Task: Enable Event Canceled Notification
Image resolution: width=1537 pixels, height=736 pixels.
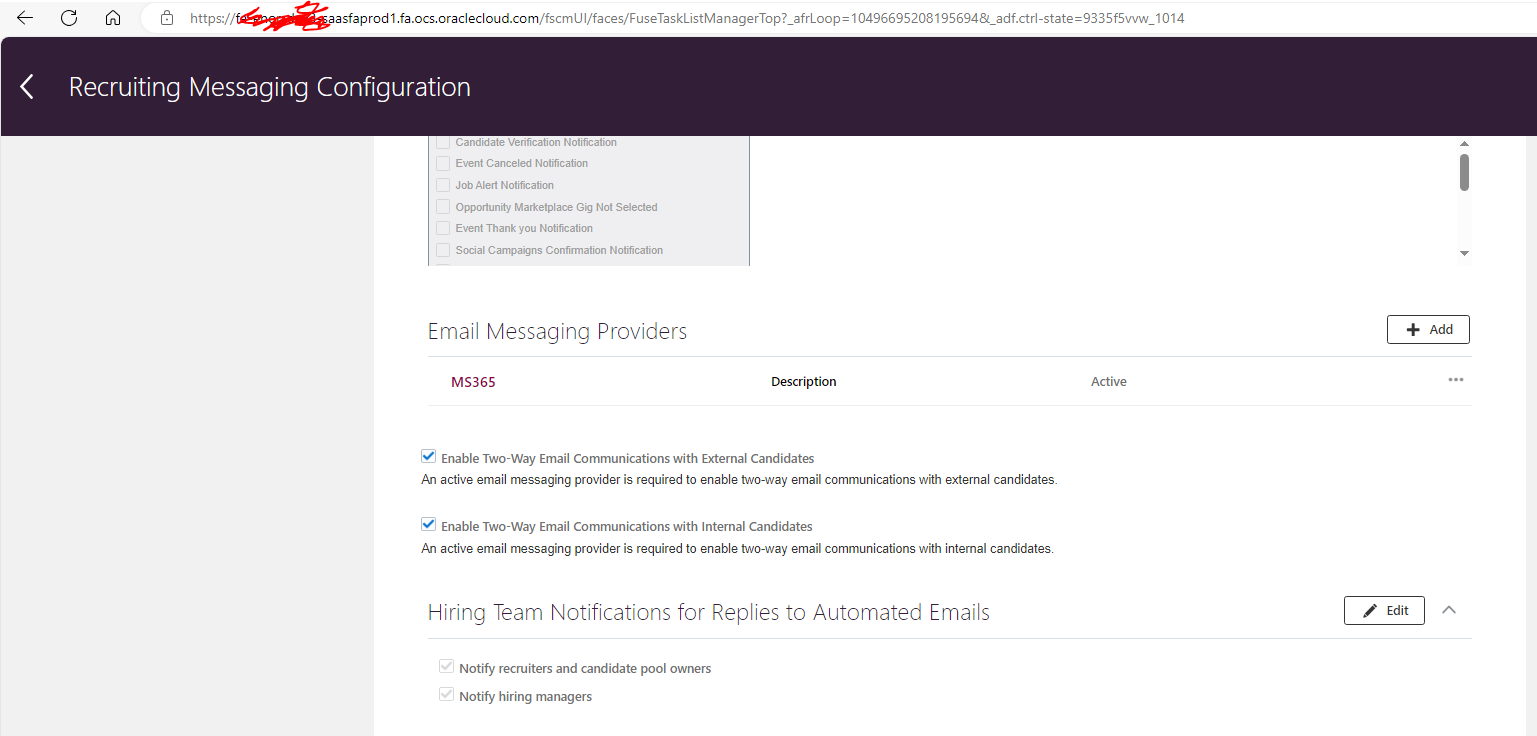Action: tap(443, 163)
